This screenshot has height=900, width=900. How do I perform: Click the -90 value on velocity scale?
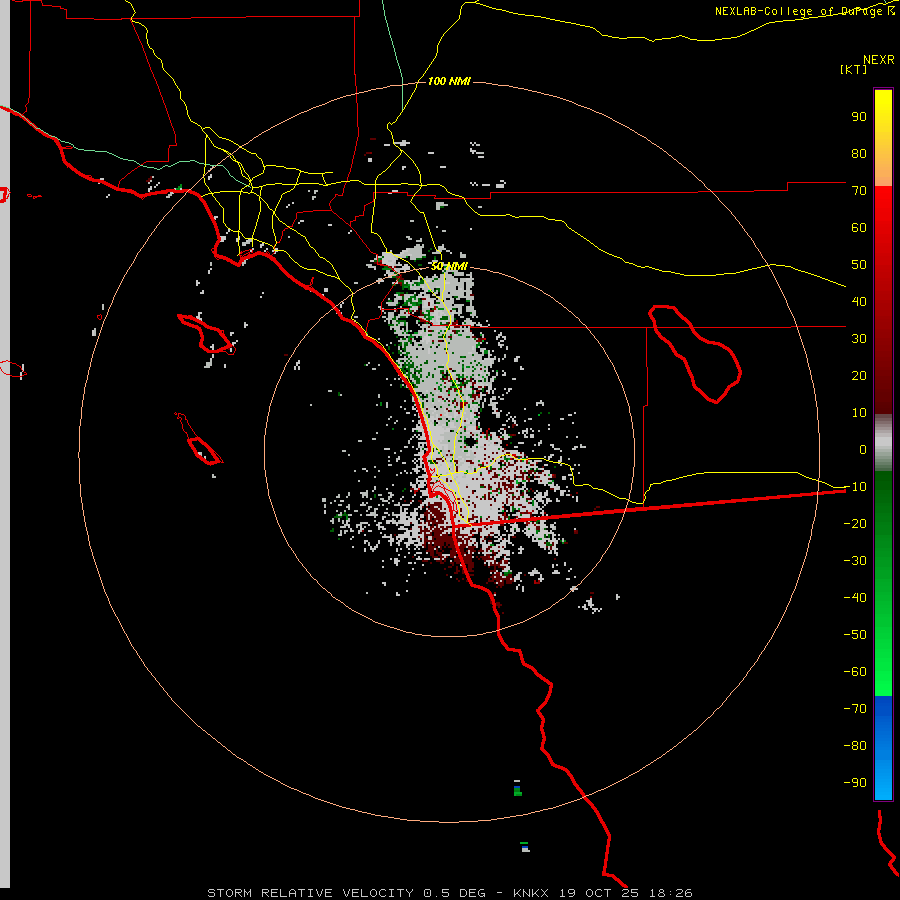tap(855, 783)
